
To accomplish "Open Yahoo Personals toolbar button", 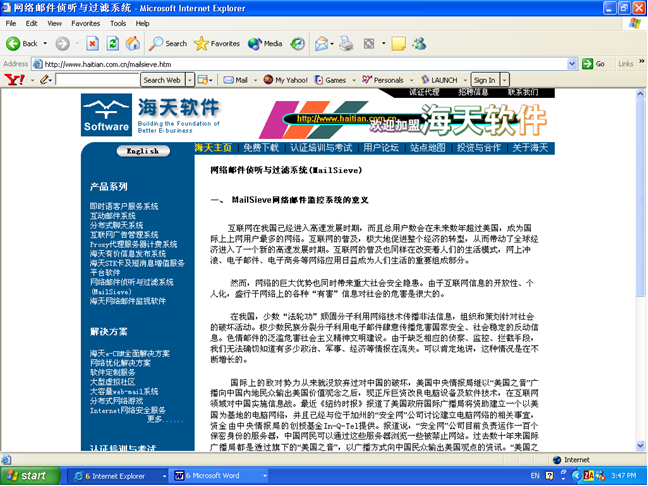I will [383, 80].
